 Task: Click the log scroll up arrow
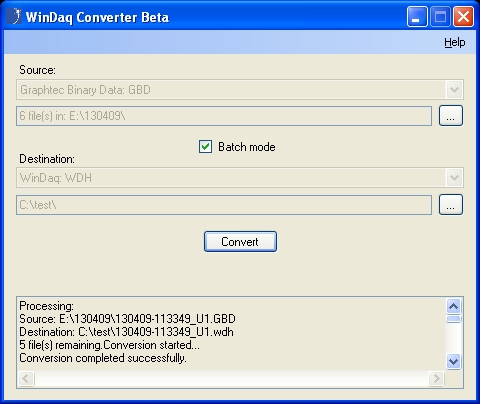[454, 306]
